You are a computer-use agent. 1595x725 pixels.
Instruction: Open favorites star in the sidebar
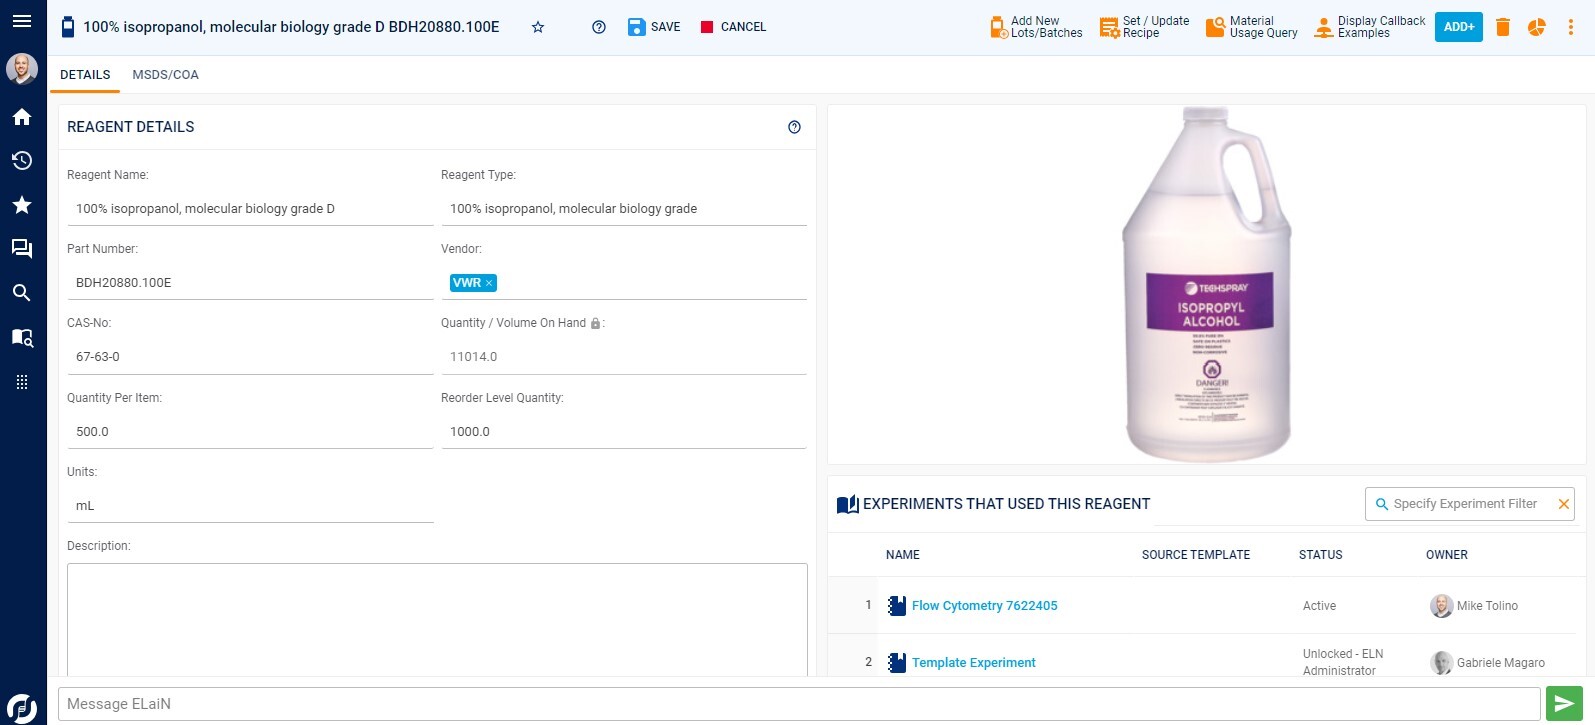pos(22,205)
